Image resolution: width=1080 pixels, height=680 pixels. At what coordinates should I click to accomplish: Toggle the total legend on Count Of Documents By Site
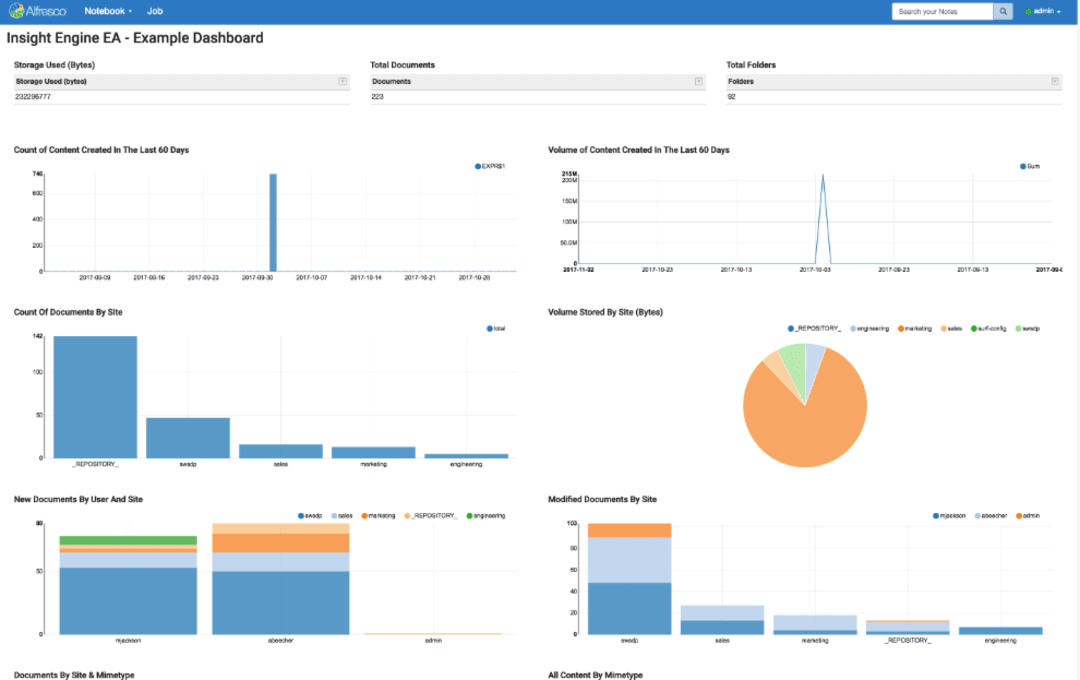pyautogui.click(x=490, y=328)
